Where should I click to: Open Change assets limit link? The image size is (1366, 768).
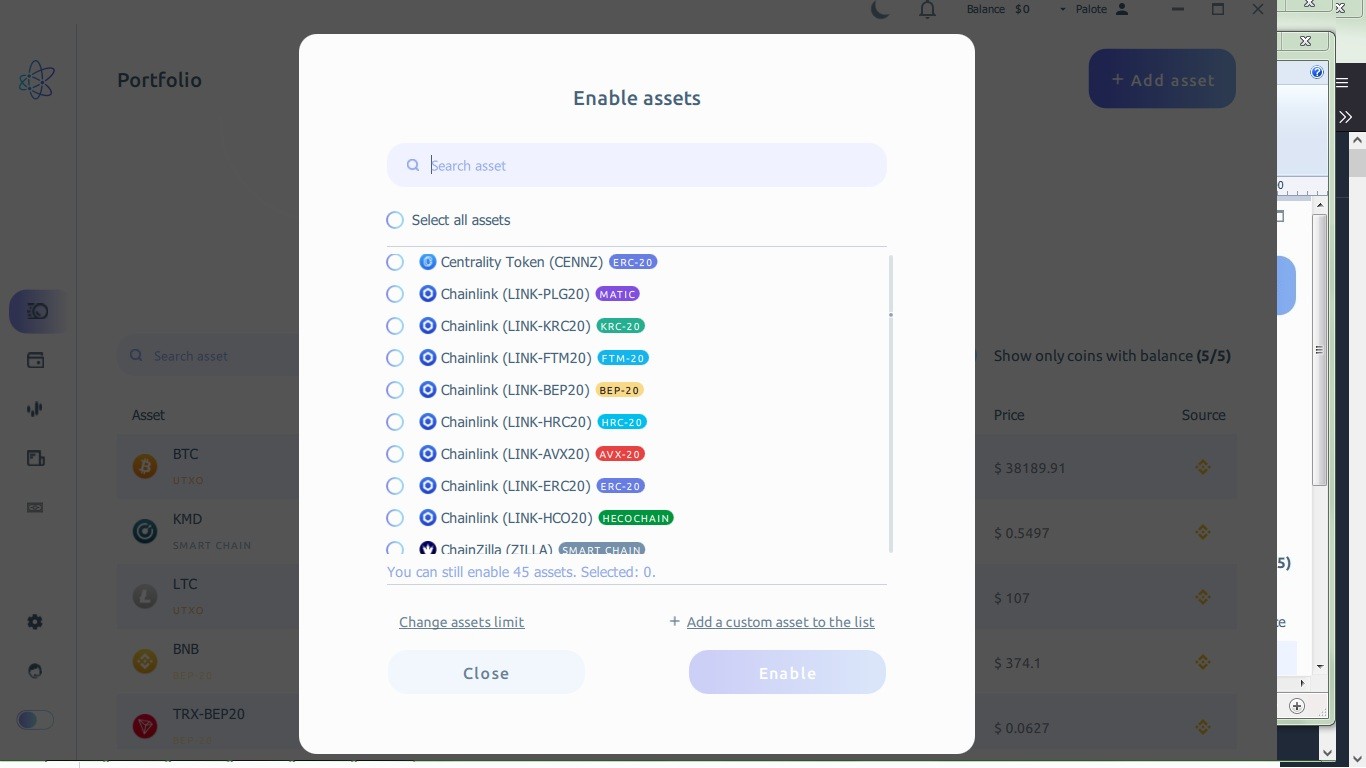[x=461, y=622]
